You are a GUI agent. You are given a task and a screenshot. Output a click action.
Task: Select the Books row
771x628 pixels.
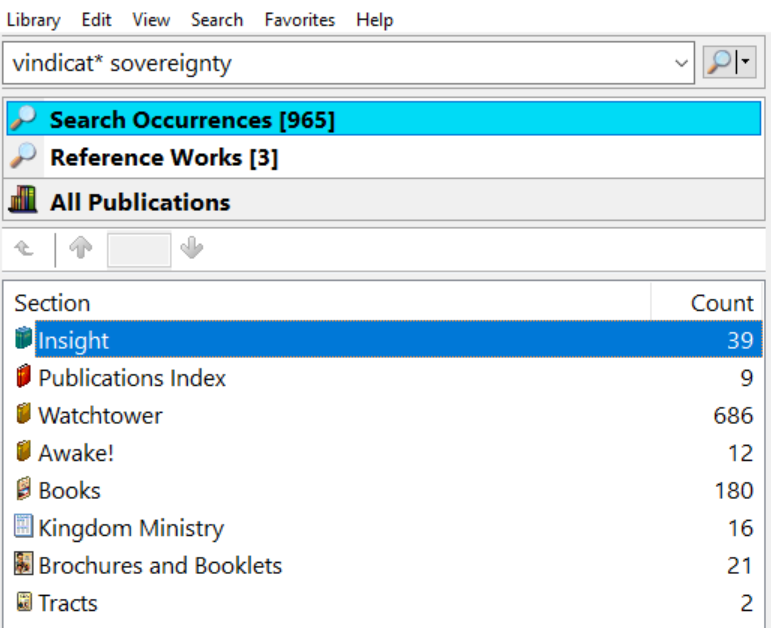pos(387,490)
